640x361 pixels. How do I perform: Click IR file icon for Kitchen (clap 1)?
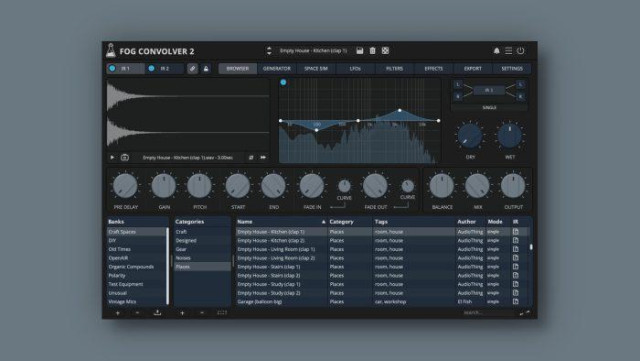pos(516,232)
